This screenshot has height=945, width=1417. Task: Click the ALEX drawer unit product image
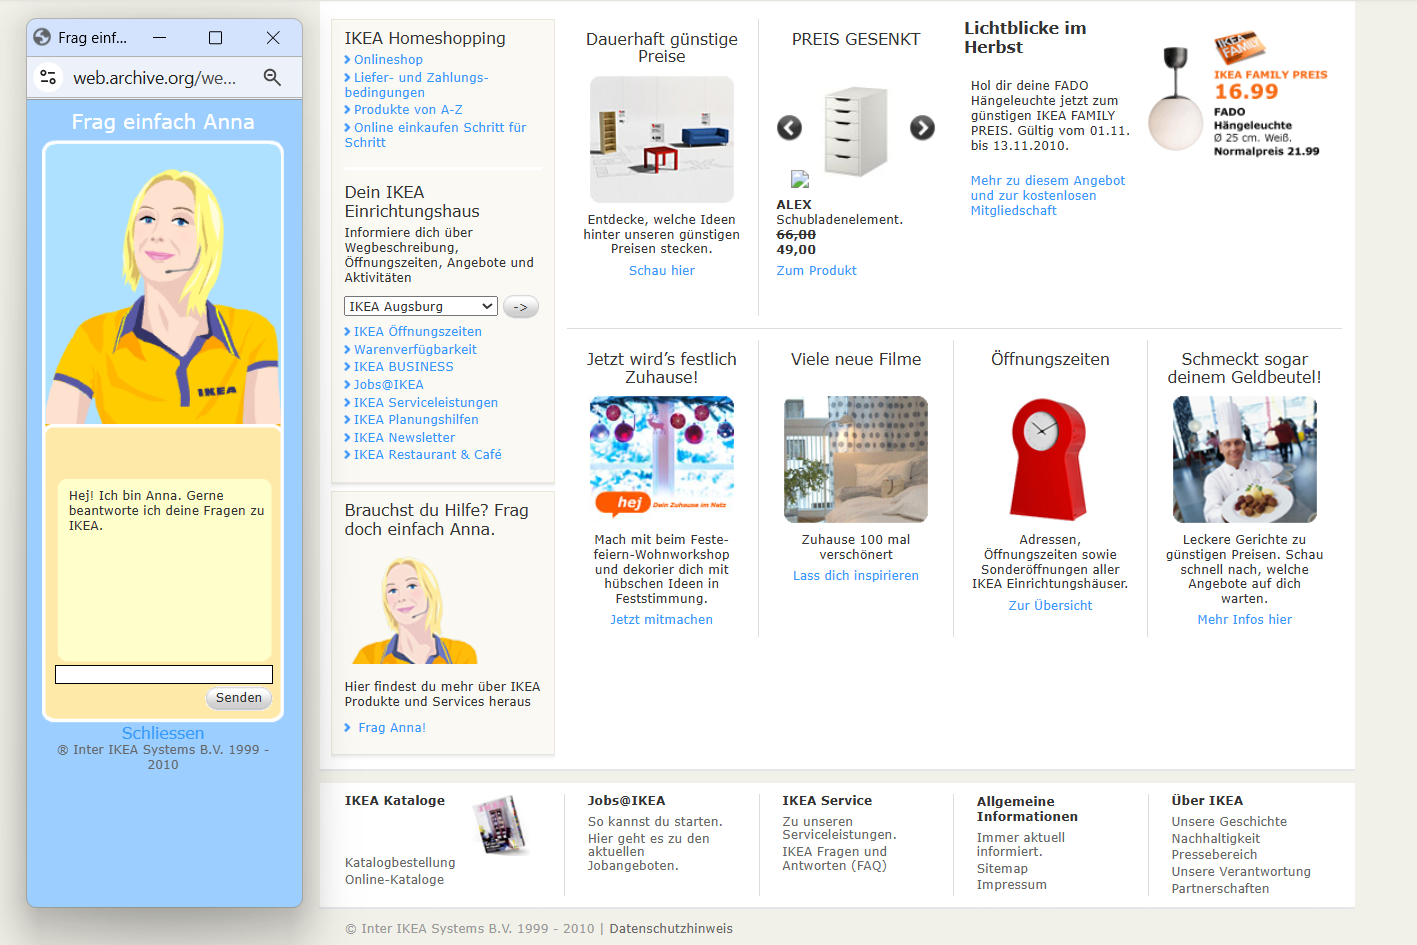pos(856,131)
